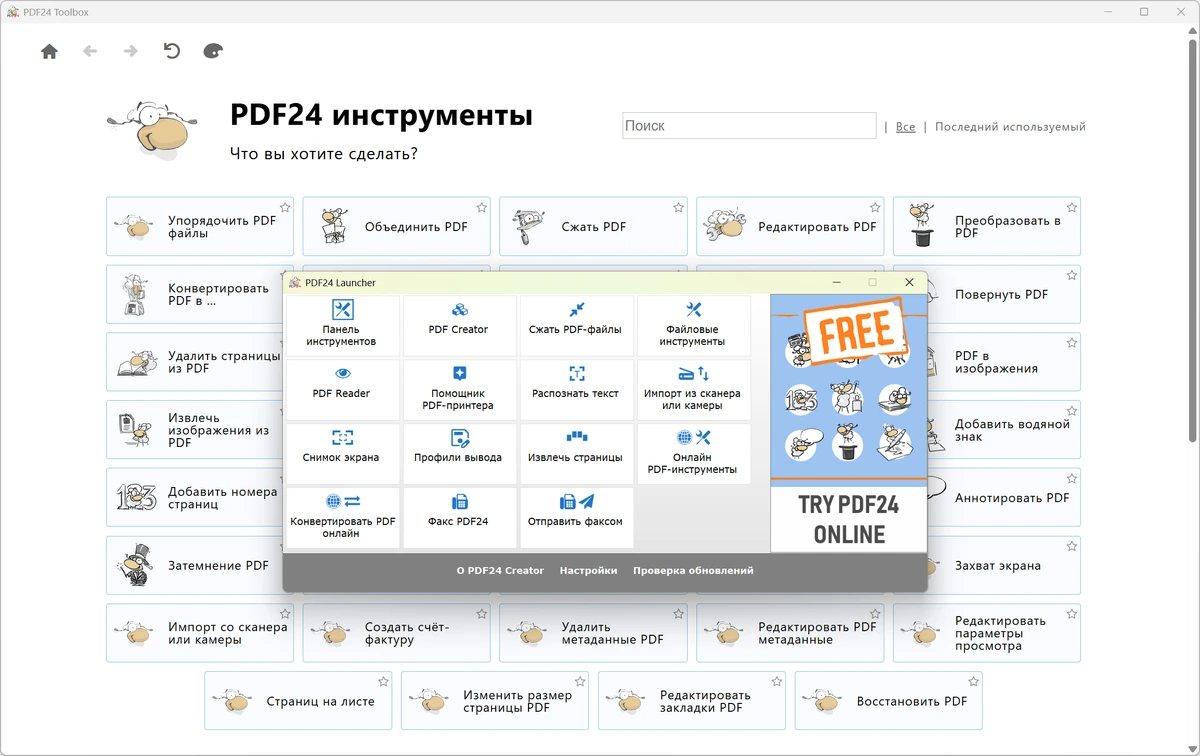Screen dimensions: 1200x756
Task: Favorite the Восстановить PDF star
Action: tap(973, 682)
